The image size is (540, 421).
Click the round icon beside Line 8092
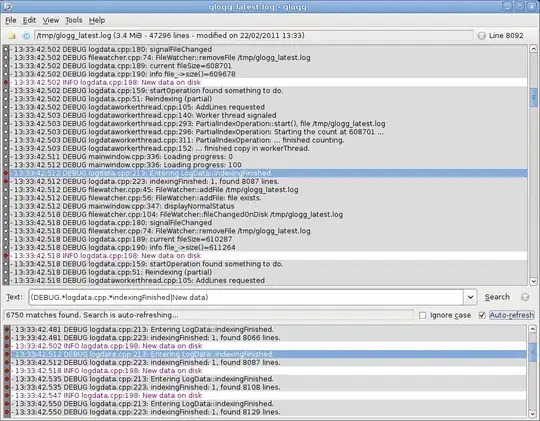[x=481, y=36]
